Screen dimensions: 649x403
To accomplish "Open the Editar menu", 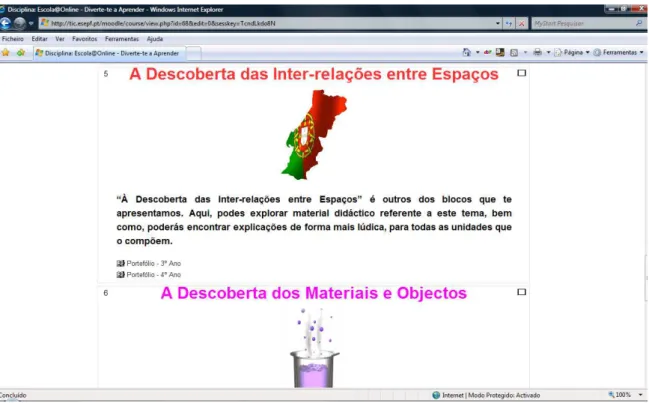I will pyautogui.click(x=39, y=39).
